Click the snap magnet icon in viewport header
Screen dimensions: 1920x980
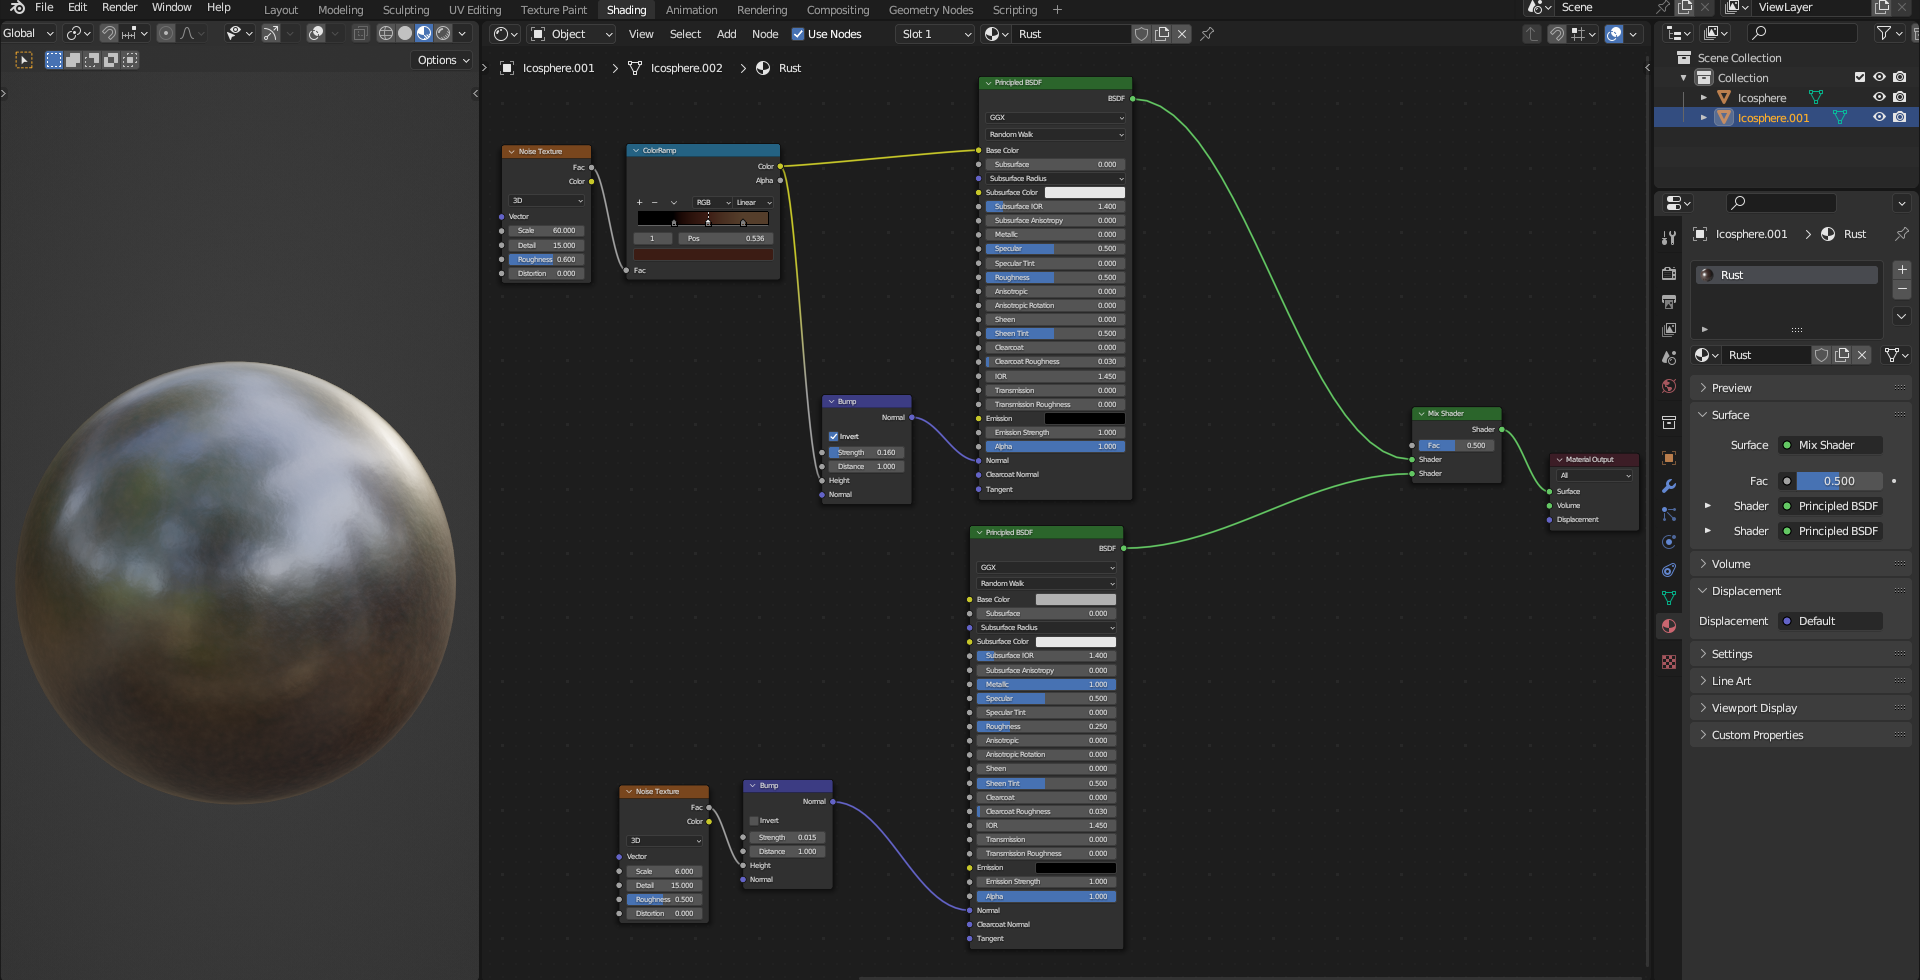point(109,33)
